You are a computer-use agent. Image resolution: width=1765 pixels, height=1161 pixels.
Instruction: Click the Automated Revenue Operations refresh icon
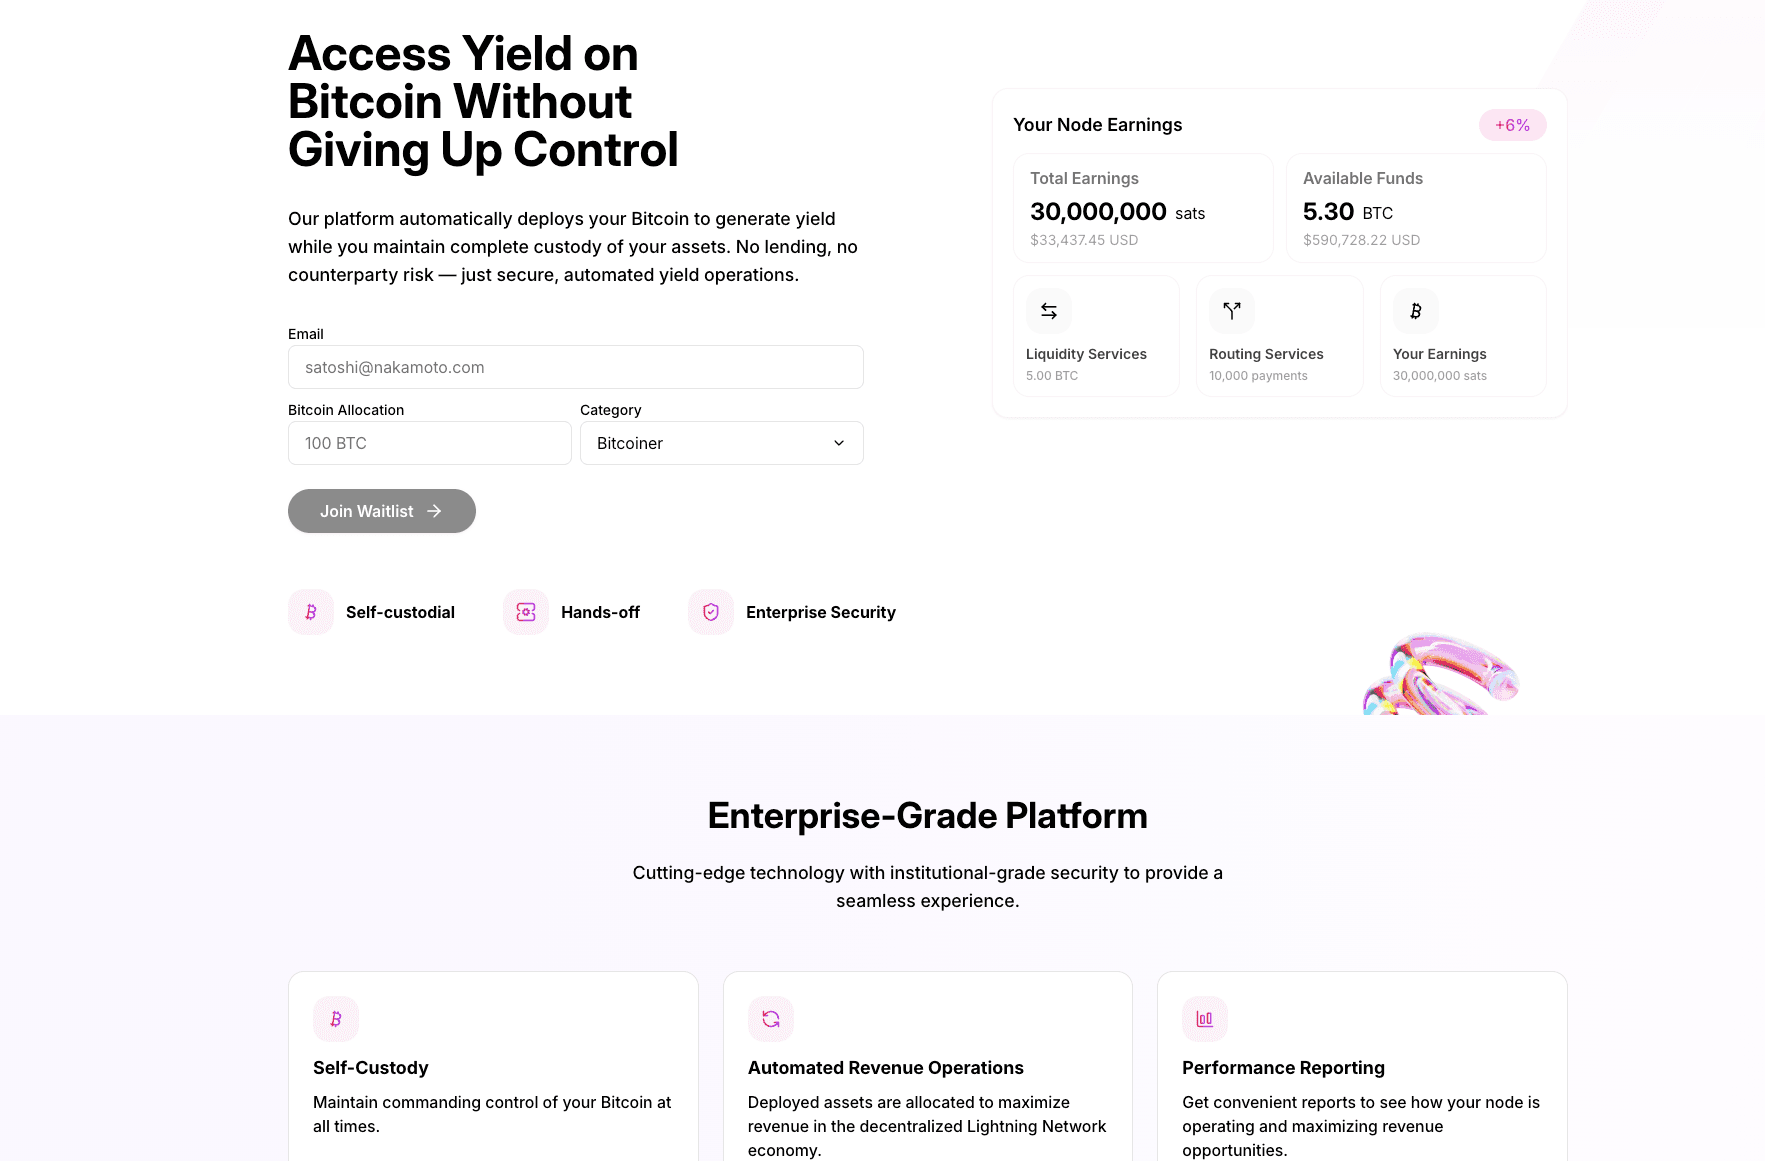[770, 1018]
